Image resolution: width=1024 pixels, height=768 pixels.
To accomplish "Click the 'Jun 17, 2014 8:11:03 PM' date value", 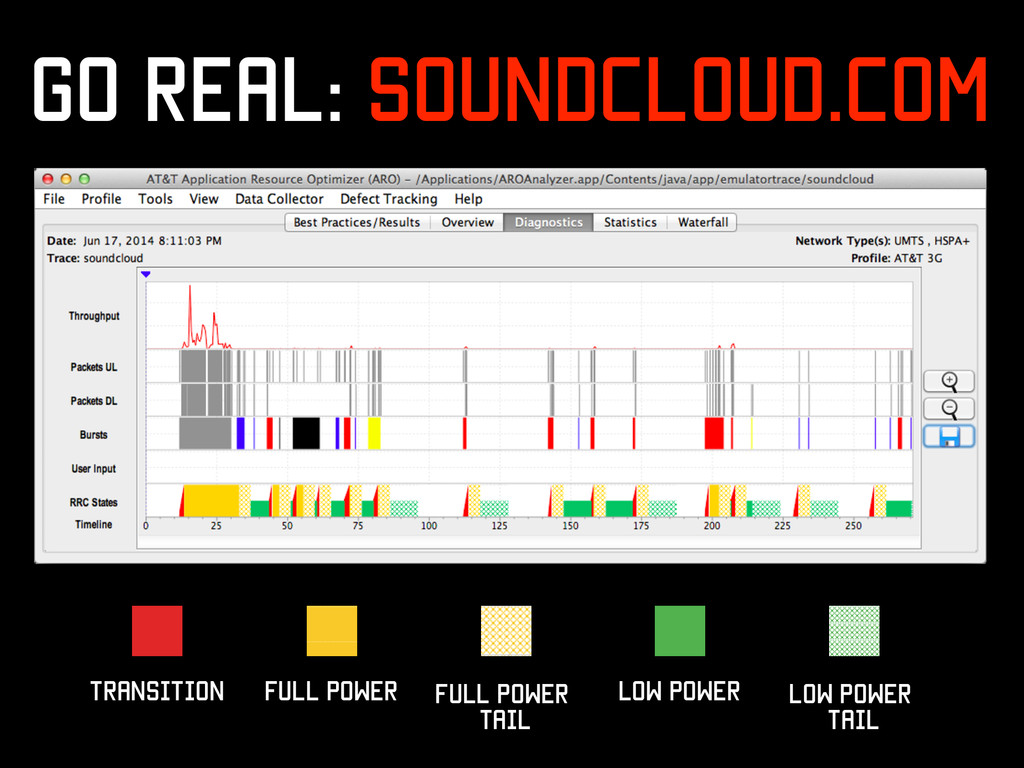I will 152,241.
